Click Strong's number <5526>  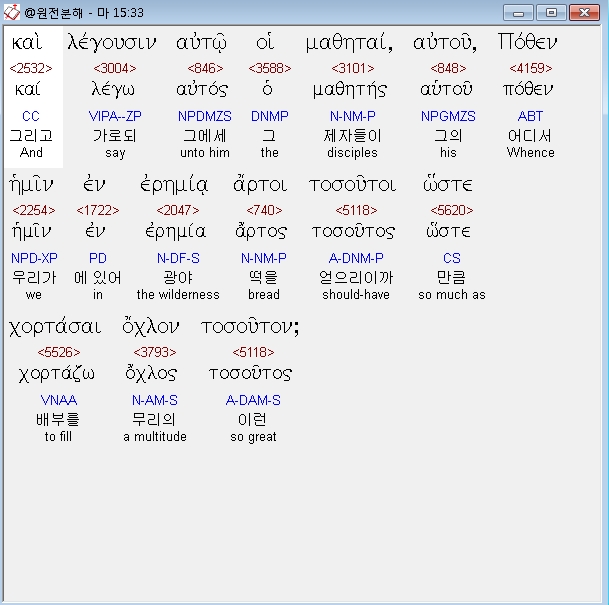(x=59, y=353)
